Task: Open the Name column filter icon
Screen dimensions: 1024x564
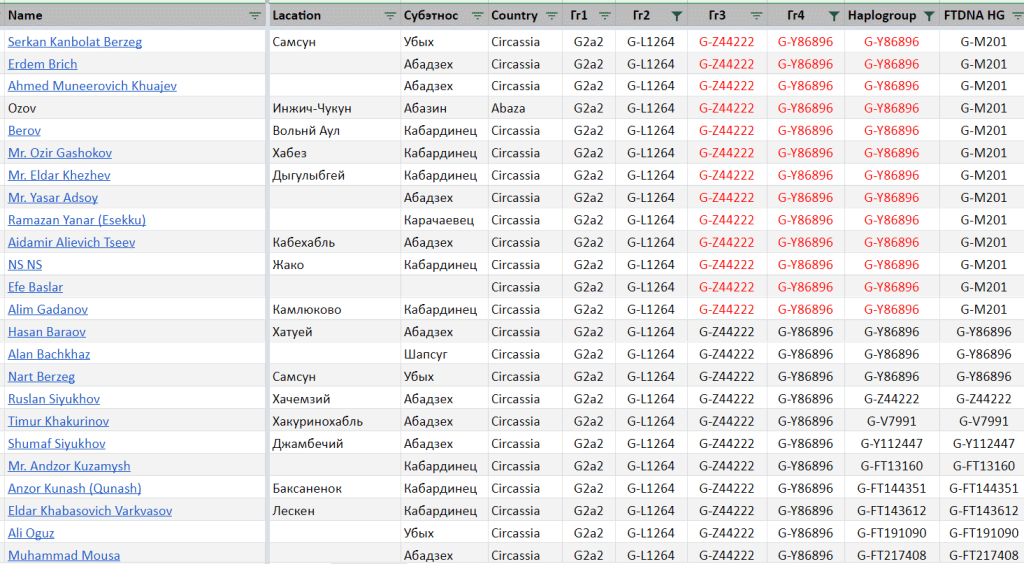Action: 255,16
